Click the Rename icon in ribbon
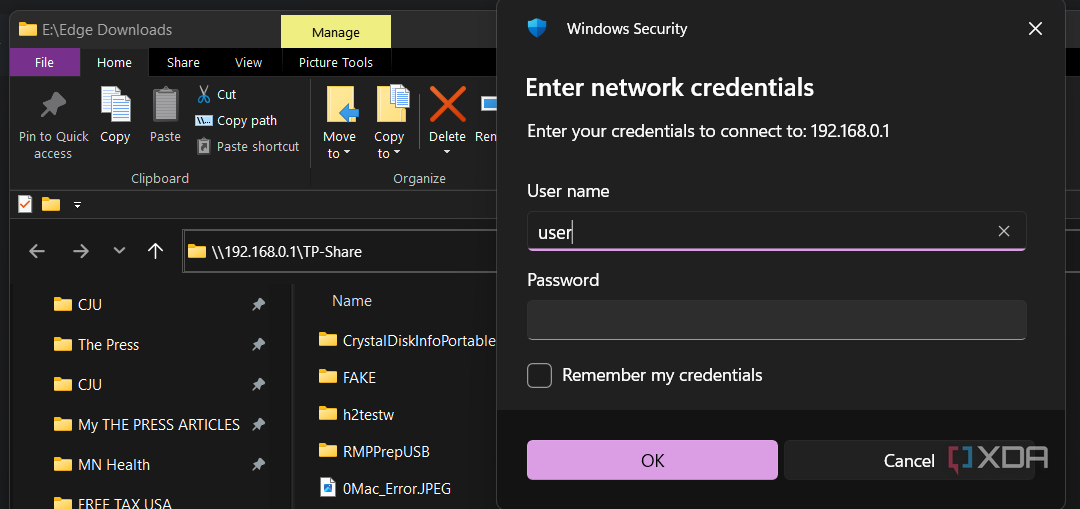 point(488,104)
